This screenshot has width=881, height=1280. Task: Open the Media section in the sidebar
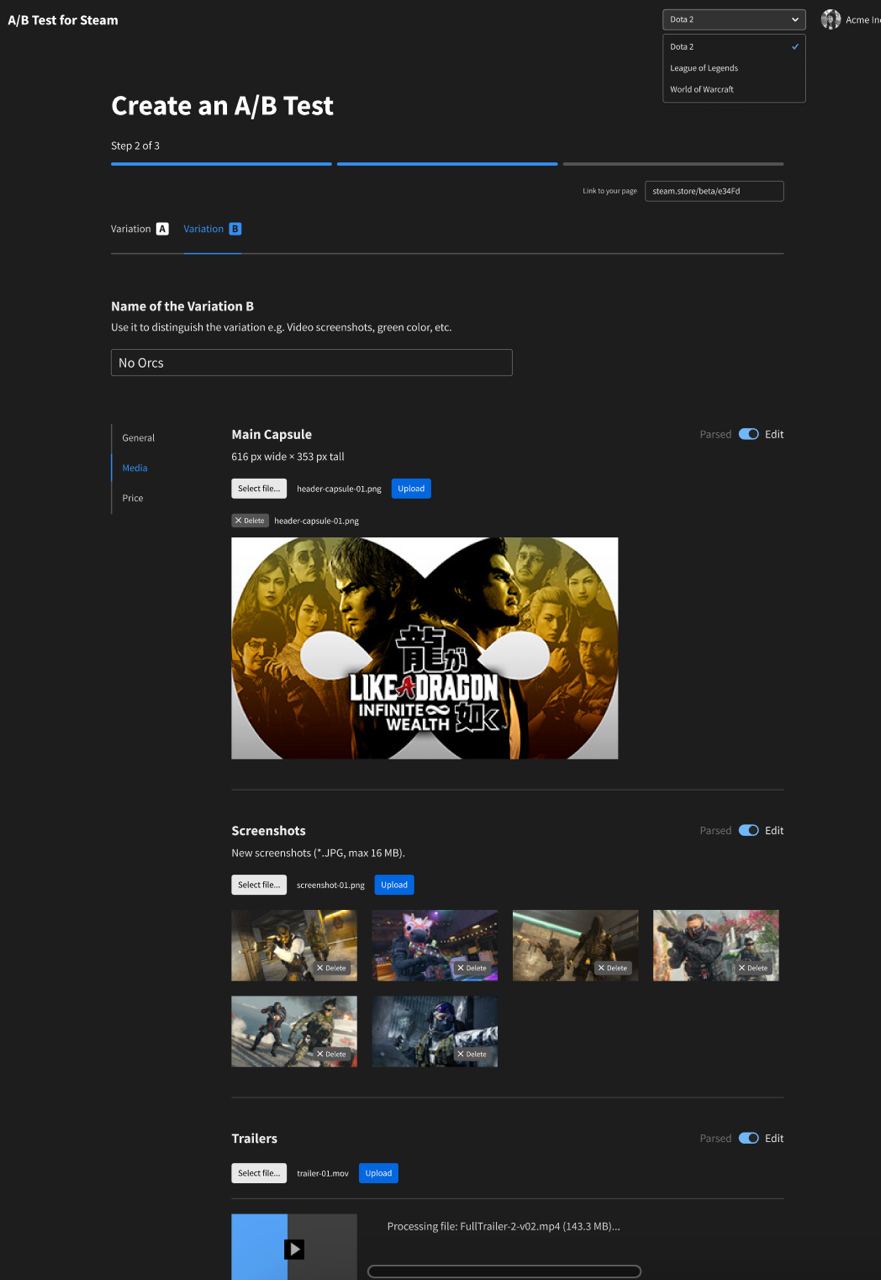pyautogui.click(x=135, y=468)
